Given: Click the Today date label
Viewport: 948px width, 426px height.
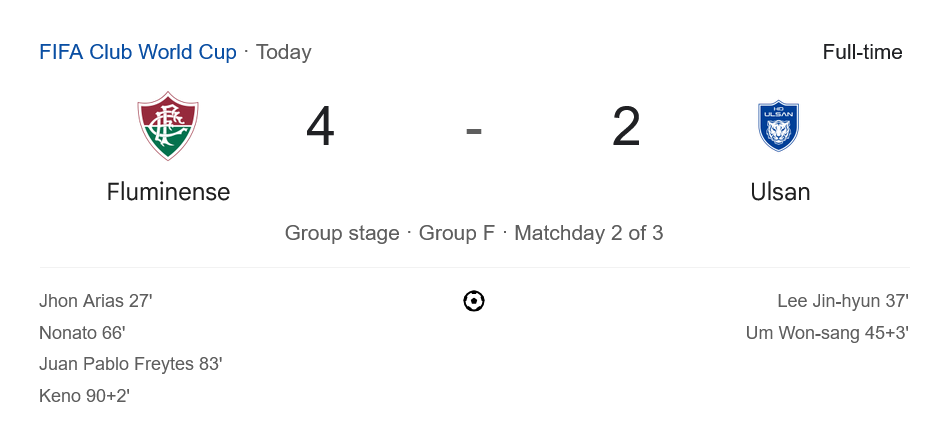Looking at the screenshot, I should 284,52.
